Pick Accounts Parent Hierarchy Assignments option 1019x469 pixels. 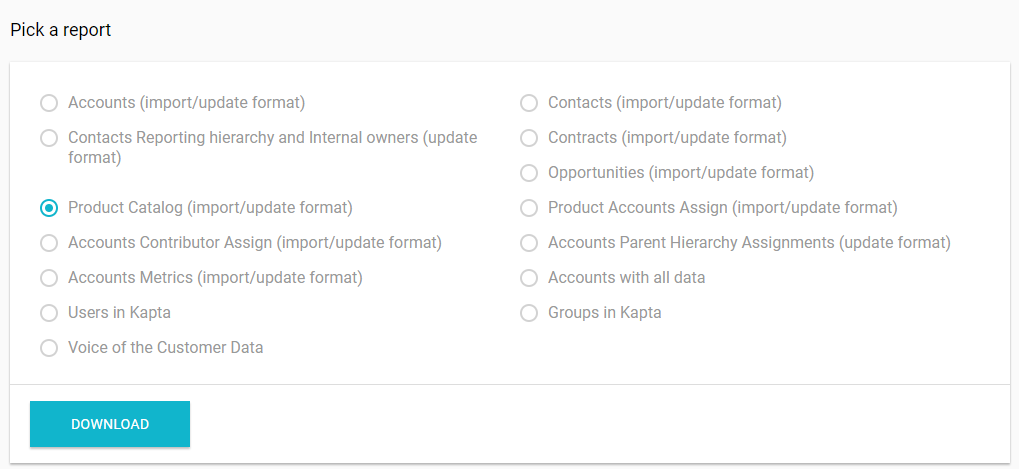coord(529,243)
